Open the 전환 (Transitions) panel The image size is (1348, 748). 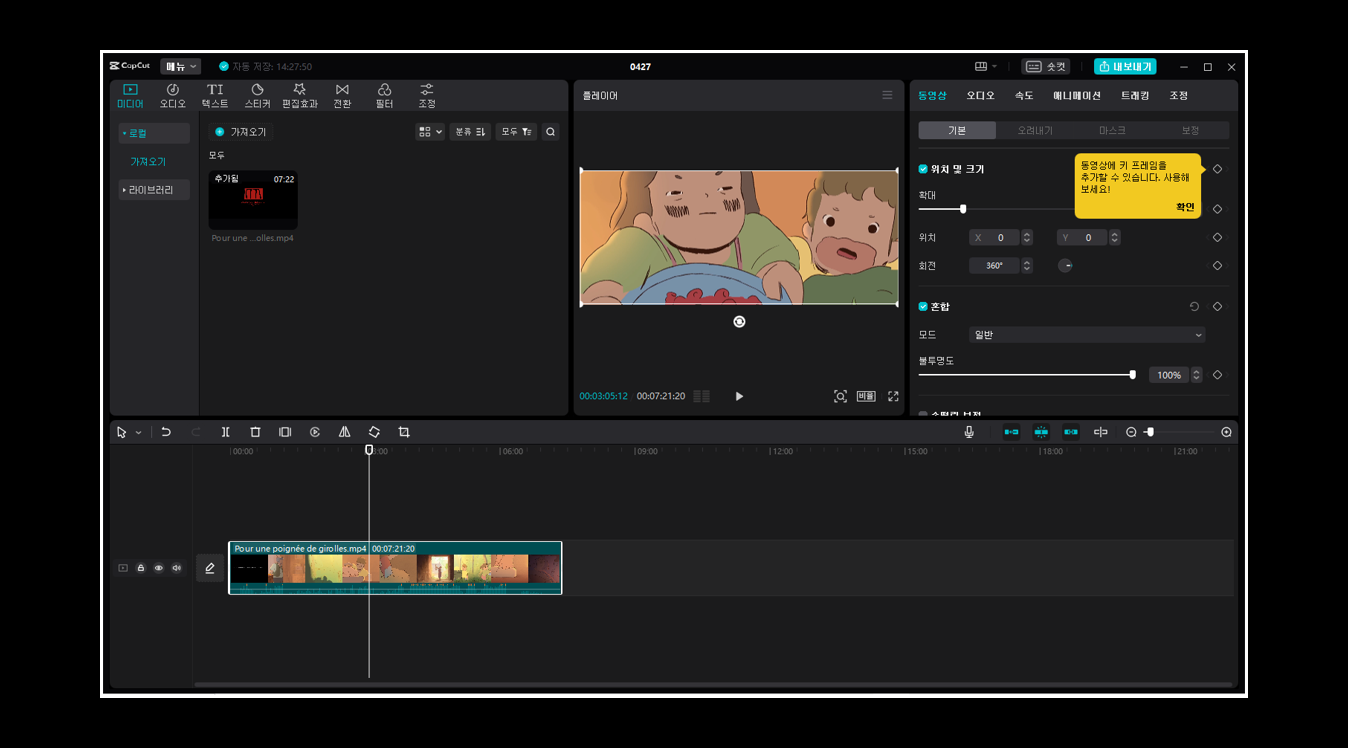point(342,96)
